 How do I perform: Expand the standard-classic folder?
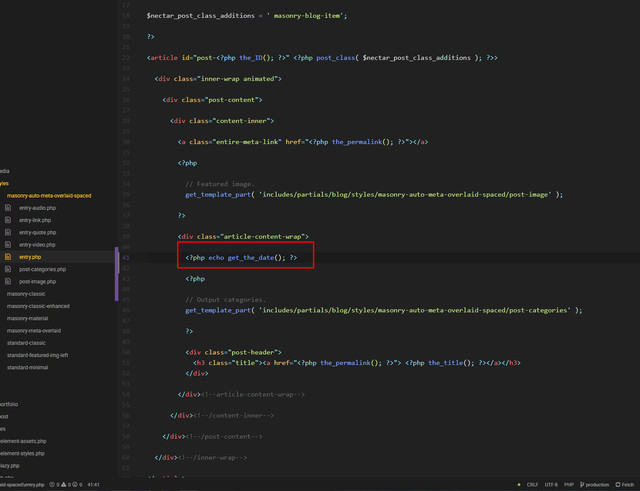tap(27, 342)
